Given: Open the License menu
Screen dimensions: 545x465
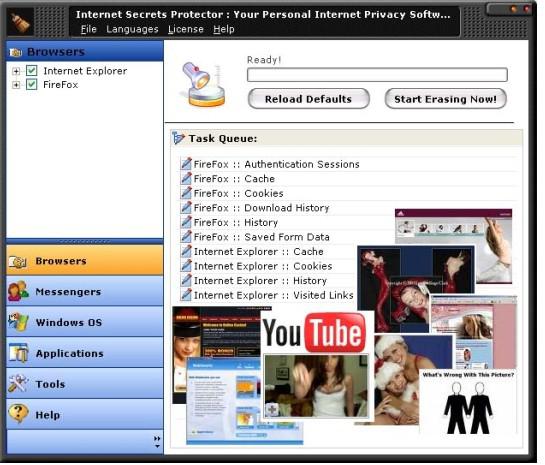Looking at the screenshot, I should pyautogui.click(x=186, y=29).
